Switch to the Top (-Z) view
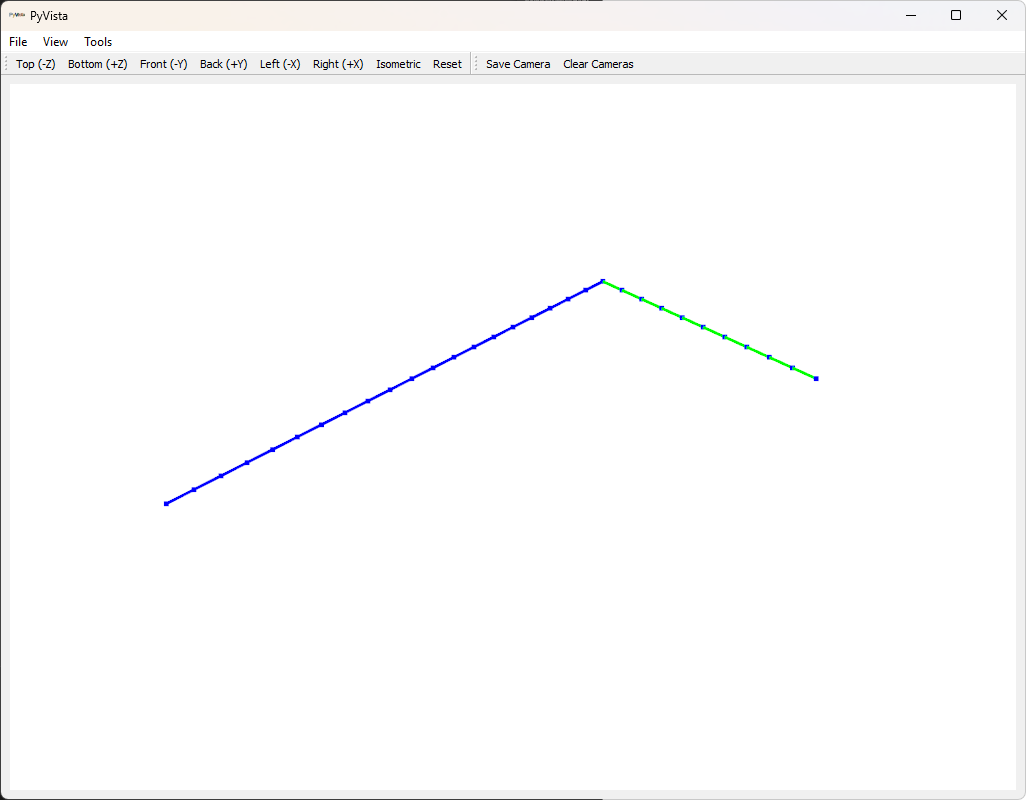Screen dimensions: 1026x800 pyautogui.click(x=35, y=63)
